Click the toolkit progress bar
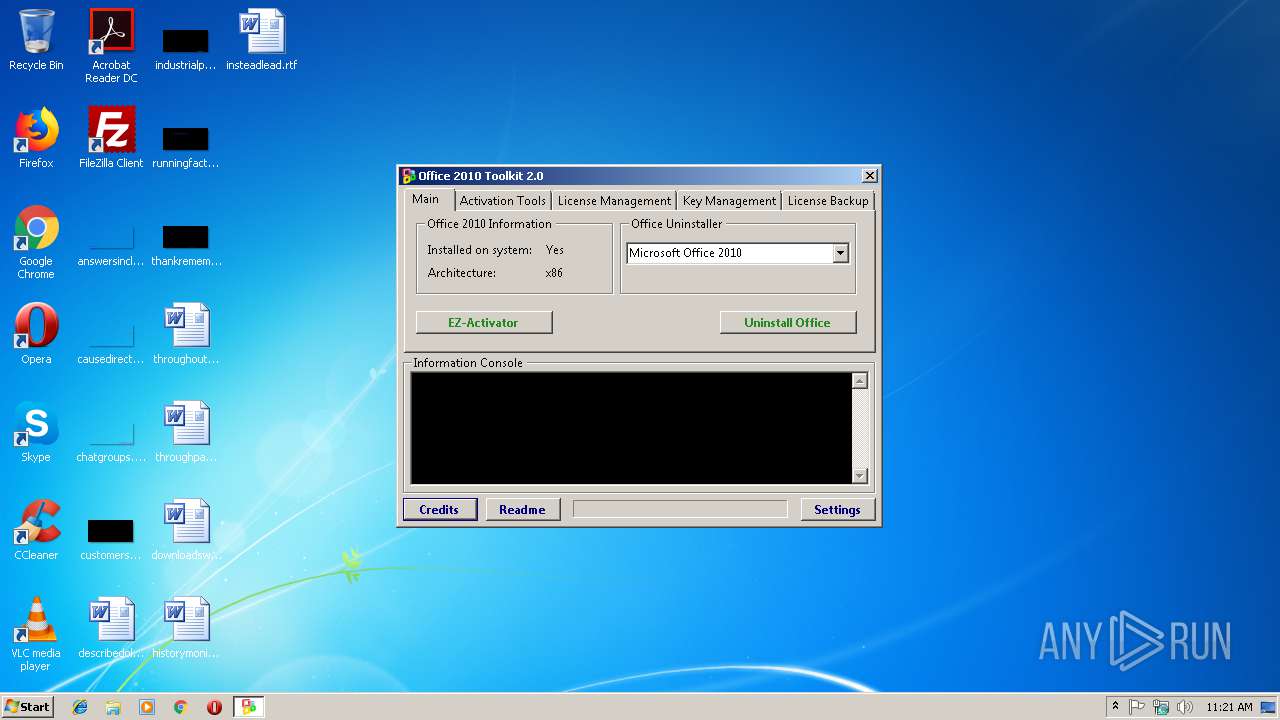 680,509
